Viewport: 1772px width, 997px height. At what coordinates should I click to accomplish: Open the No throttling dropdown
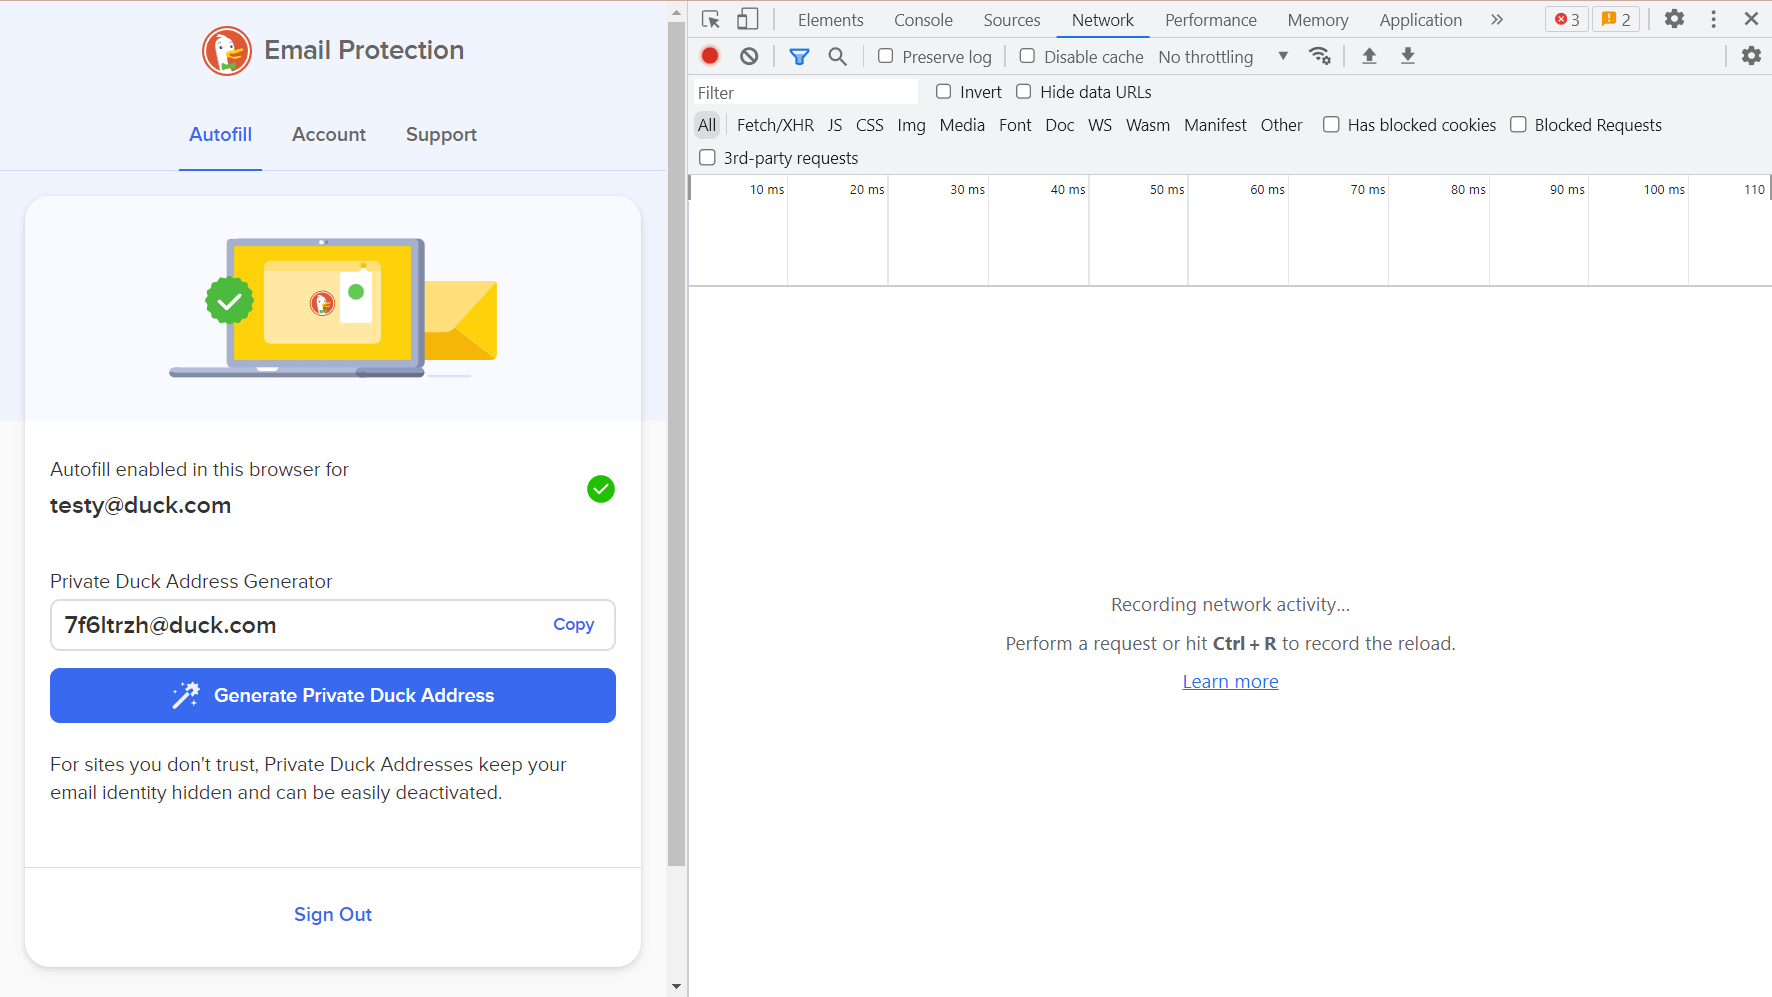pos(1223,57)
